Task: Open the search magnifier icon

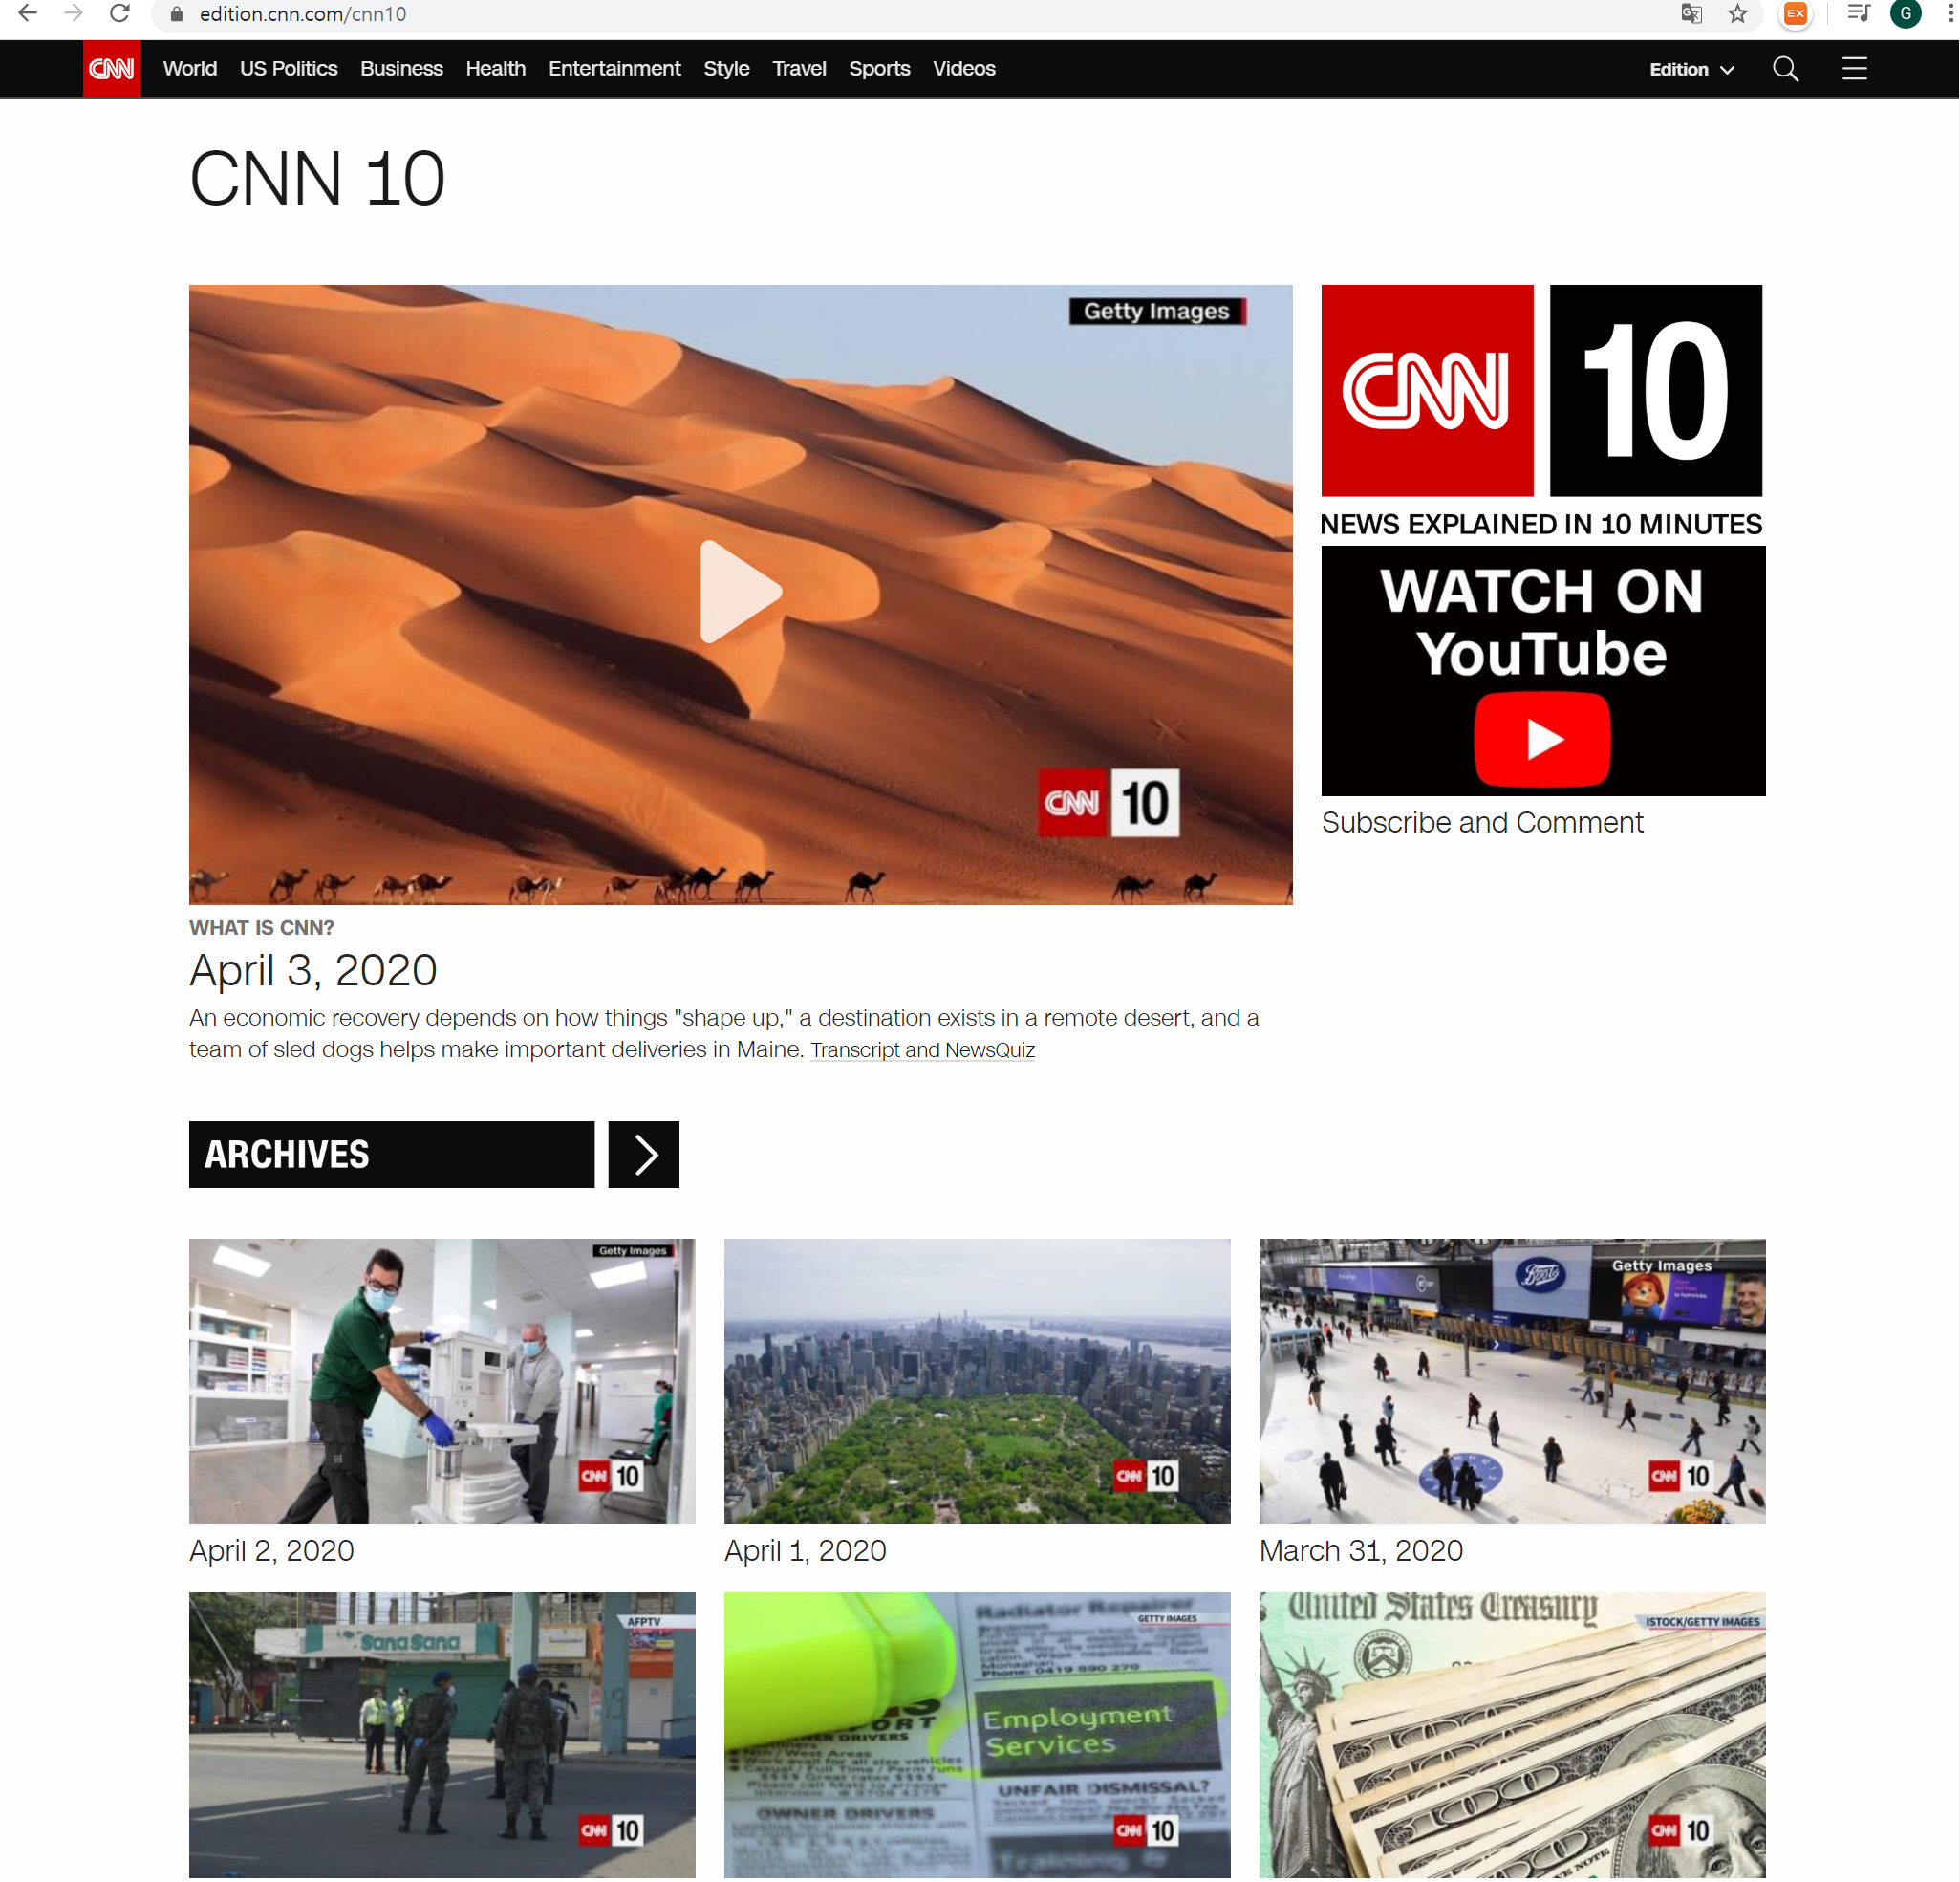Action: pyautogui.click(x=1786, y=69)
